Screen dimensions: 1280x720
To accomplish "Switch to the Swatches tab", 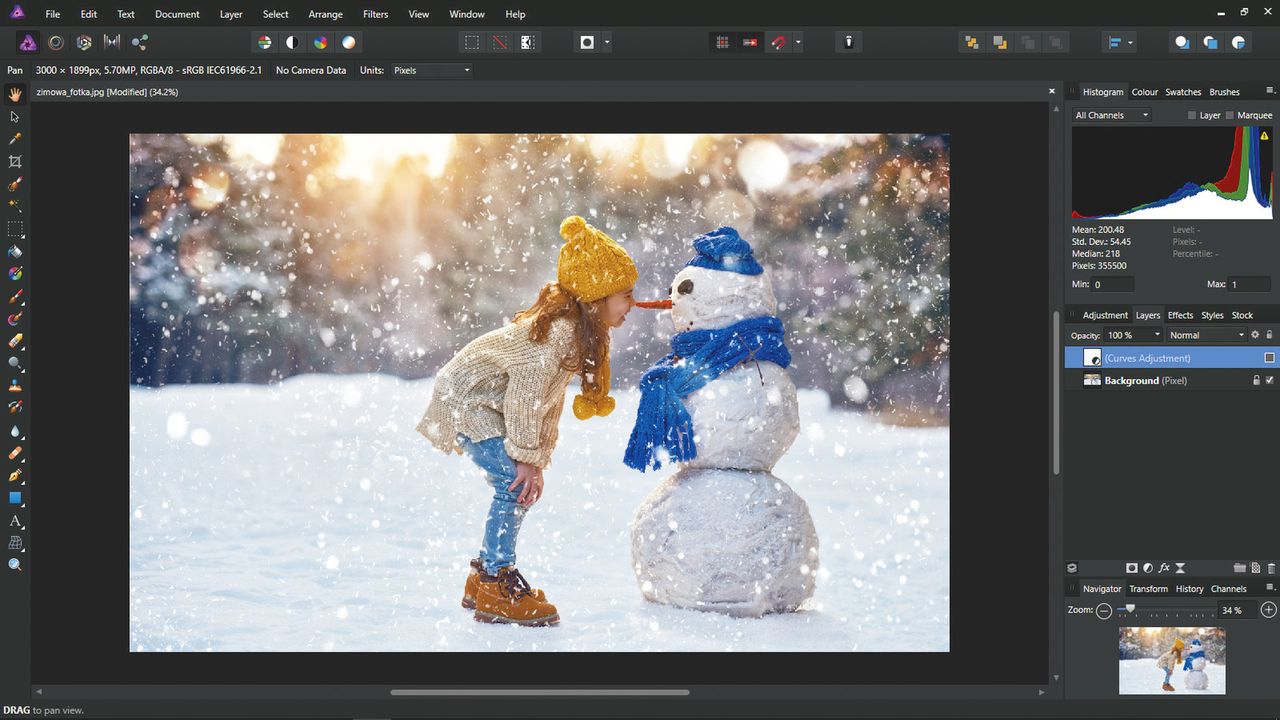I will click(1183, 92).
